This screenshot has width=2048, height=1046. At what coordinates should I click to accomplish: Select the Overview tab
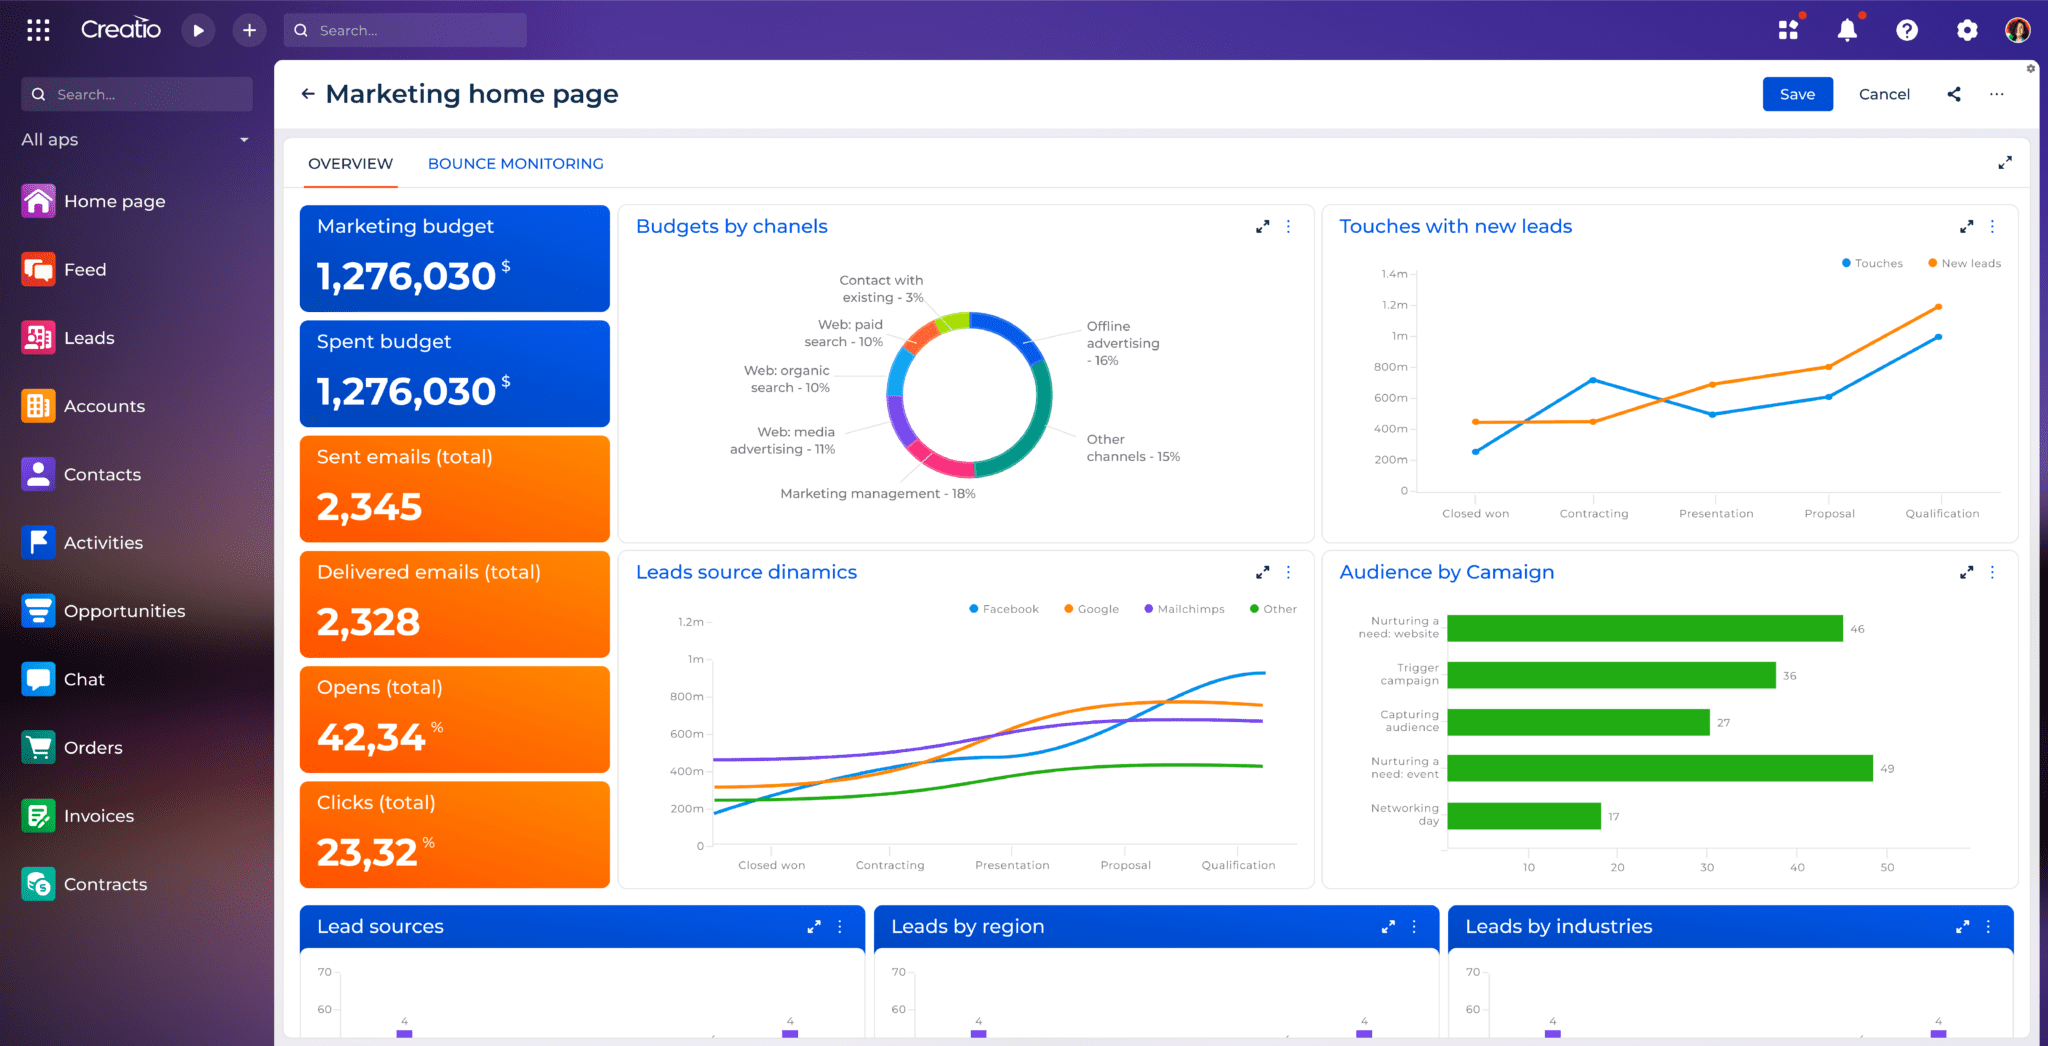(350, 164)
